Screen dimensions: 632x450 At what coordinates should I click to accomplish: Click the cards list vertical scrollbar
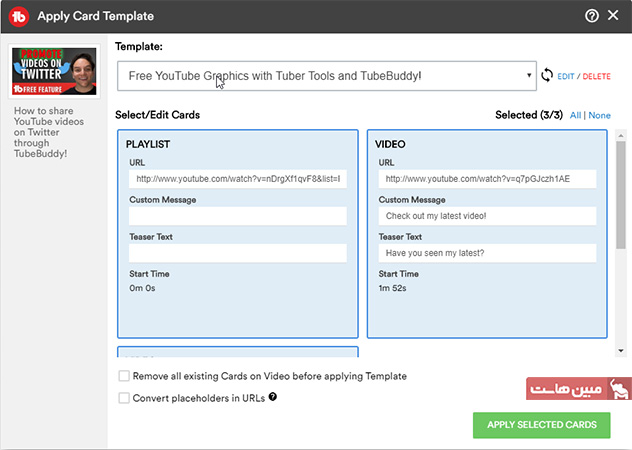click(621, 200)
